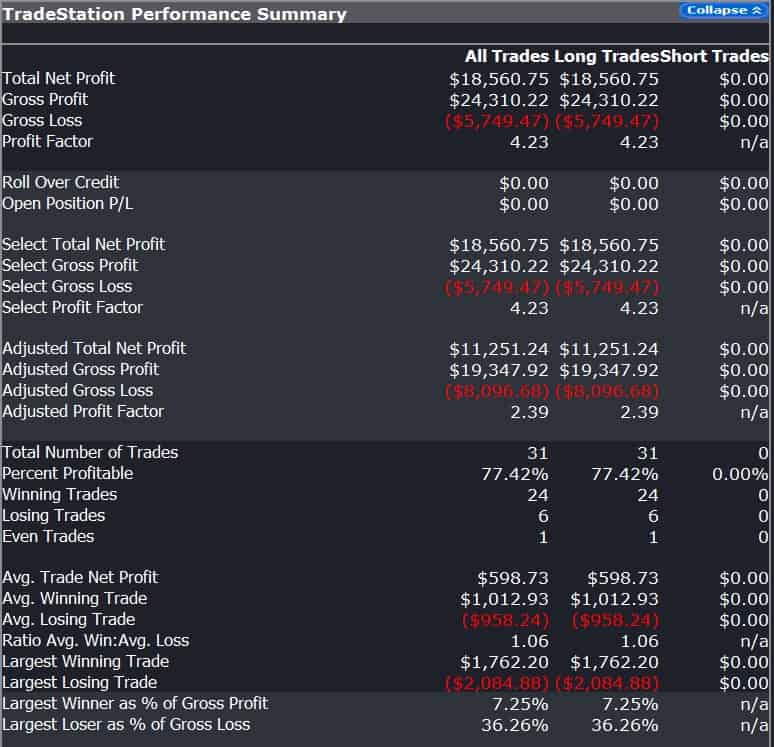Select the Profit Factor row label
774x747 pixels.
pos(47,142)
